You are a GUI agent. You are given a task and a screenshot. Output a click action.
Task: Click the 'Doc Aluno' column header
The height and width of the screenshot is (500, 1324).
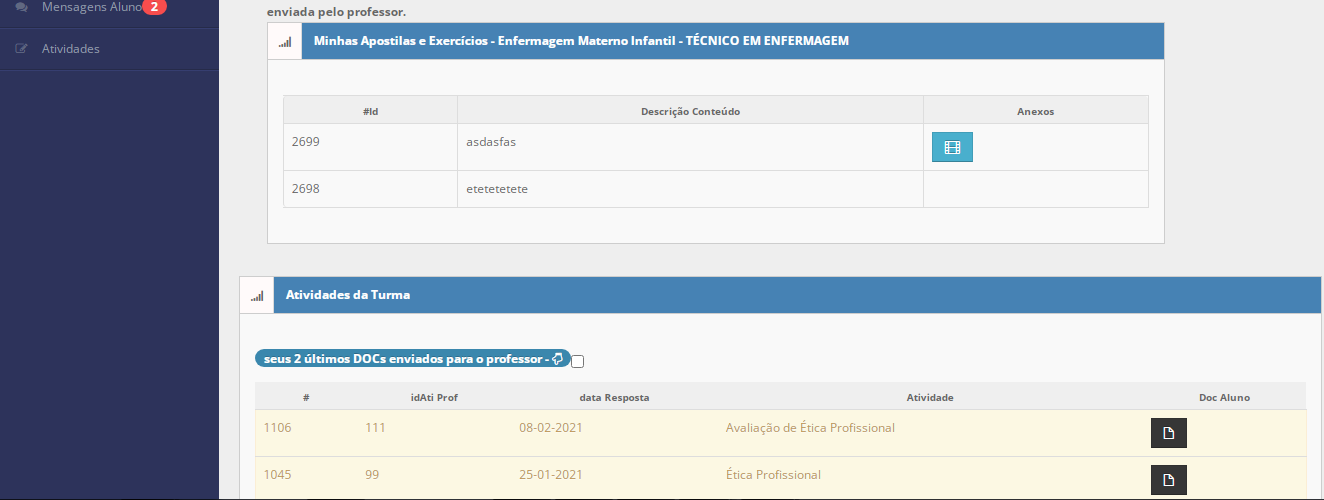[x=1224, y=397]
